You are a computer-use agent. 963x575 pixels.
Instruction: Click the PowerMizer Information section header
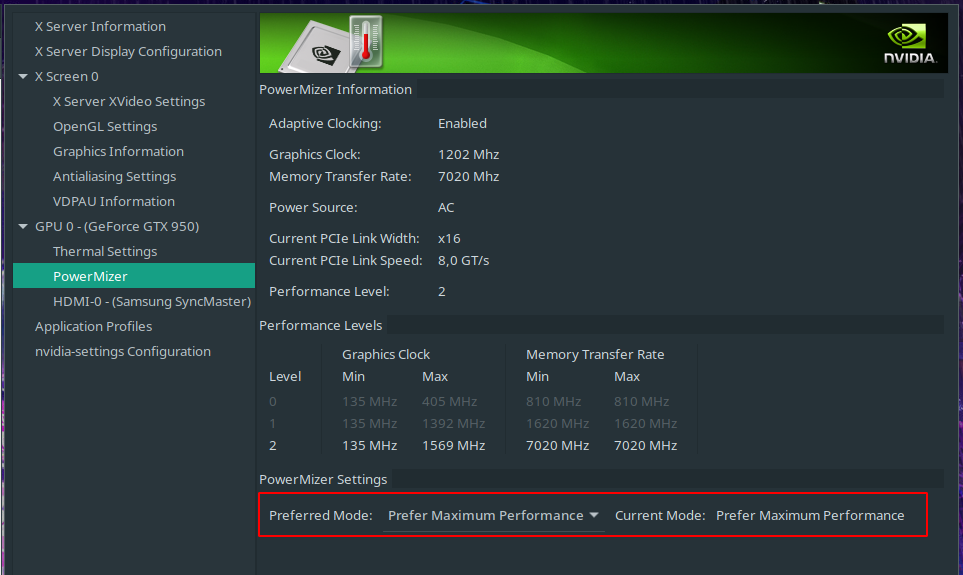(335, 90)
